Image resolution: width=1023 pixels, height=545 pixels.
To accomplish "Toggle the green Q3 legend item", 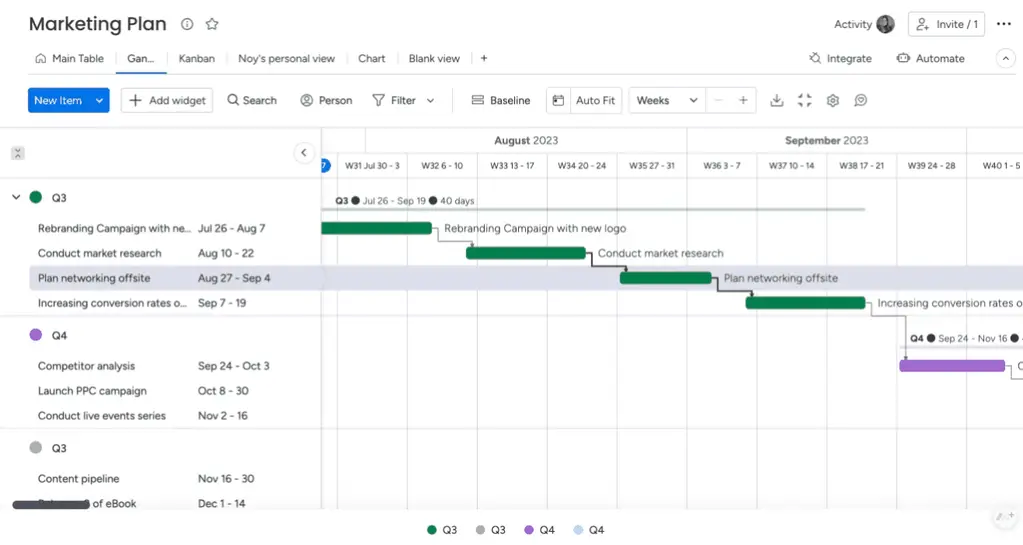I will (x=442, y=530).
